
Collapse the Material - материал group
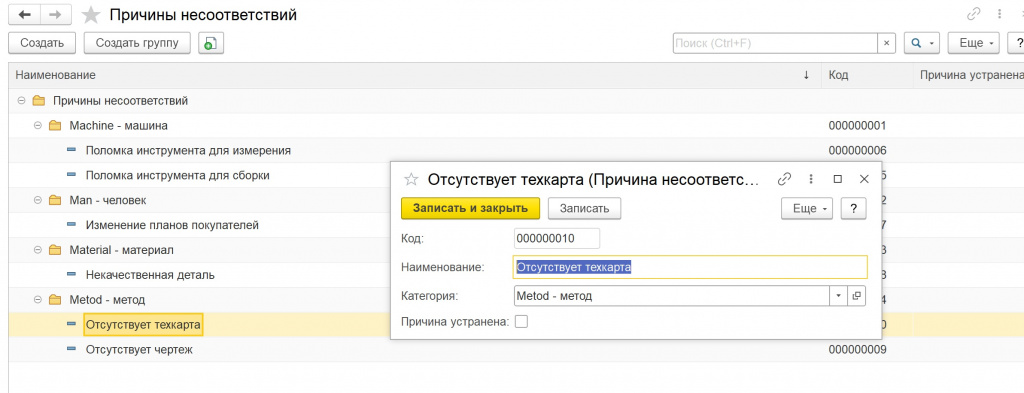(38, 250)
